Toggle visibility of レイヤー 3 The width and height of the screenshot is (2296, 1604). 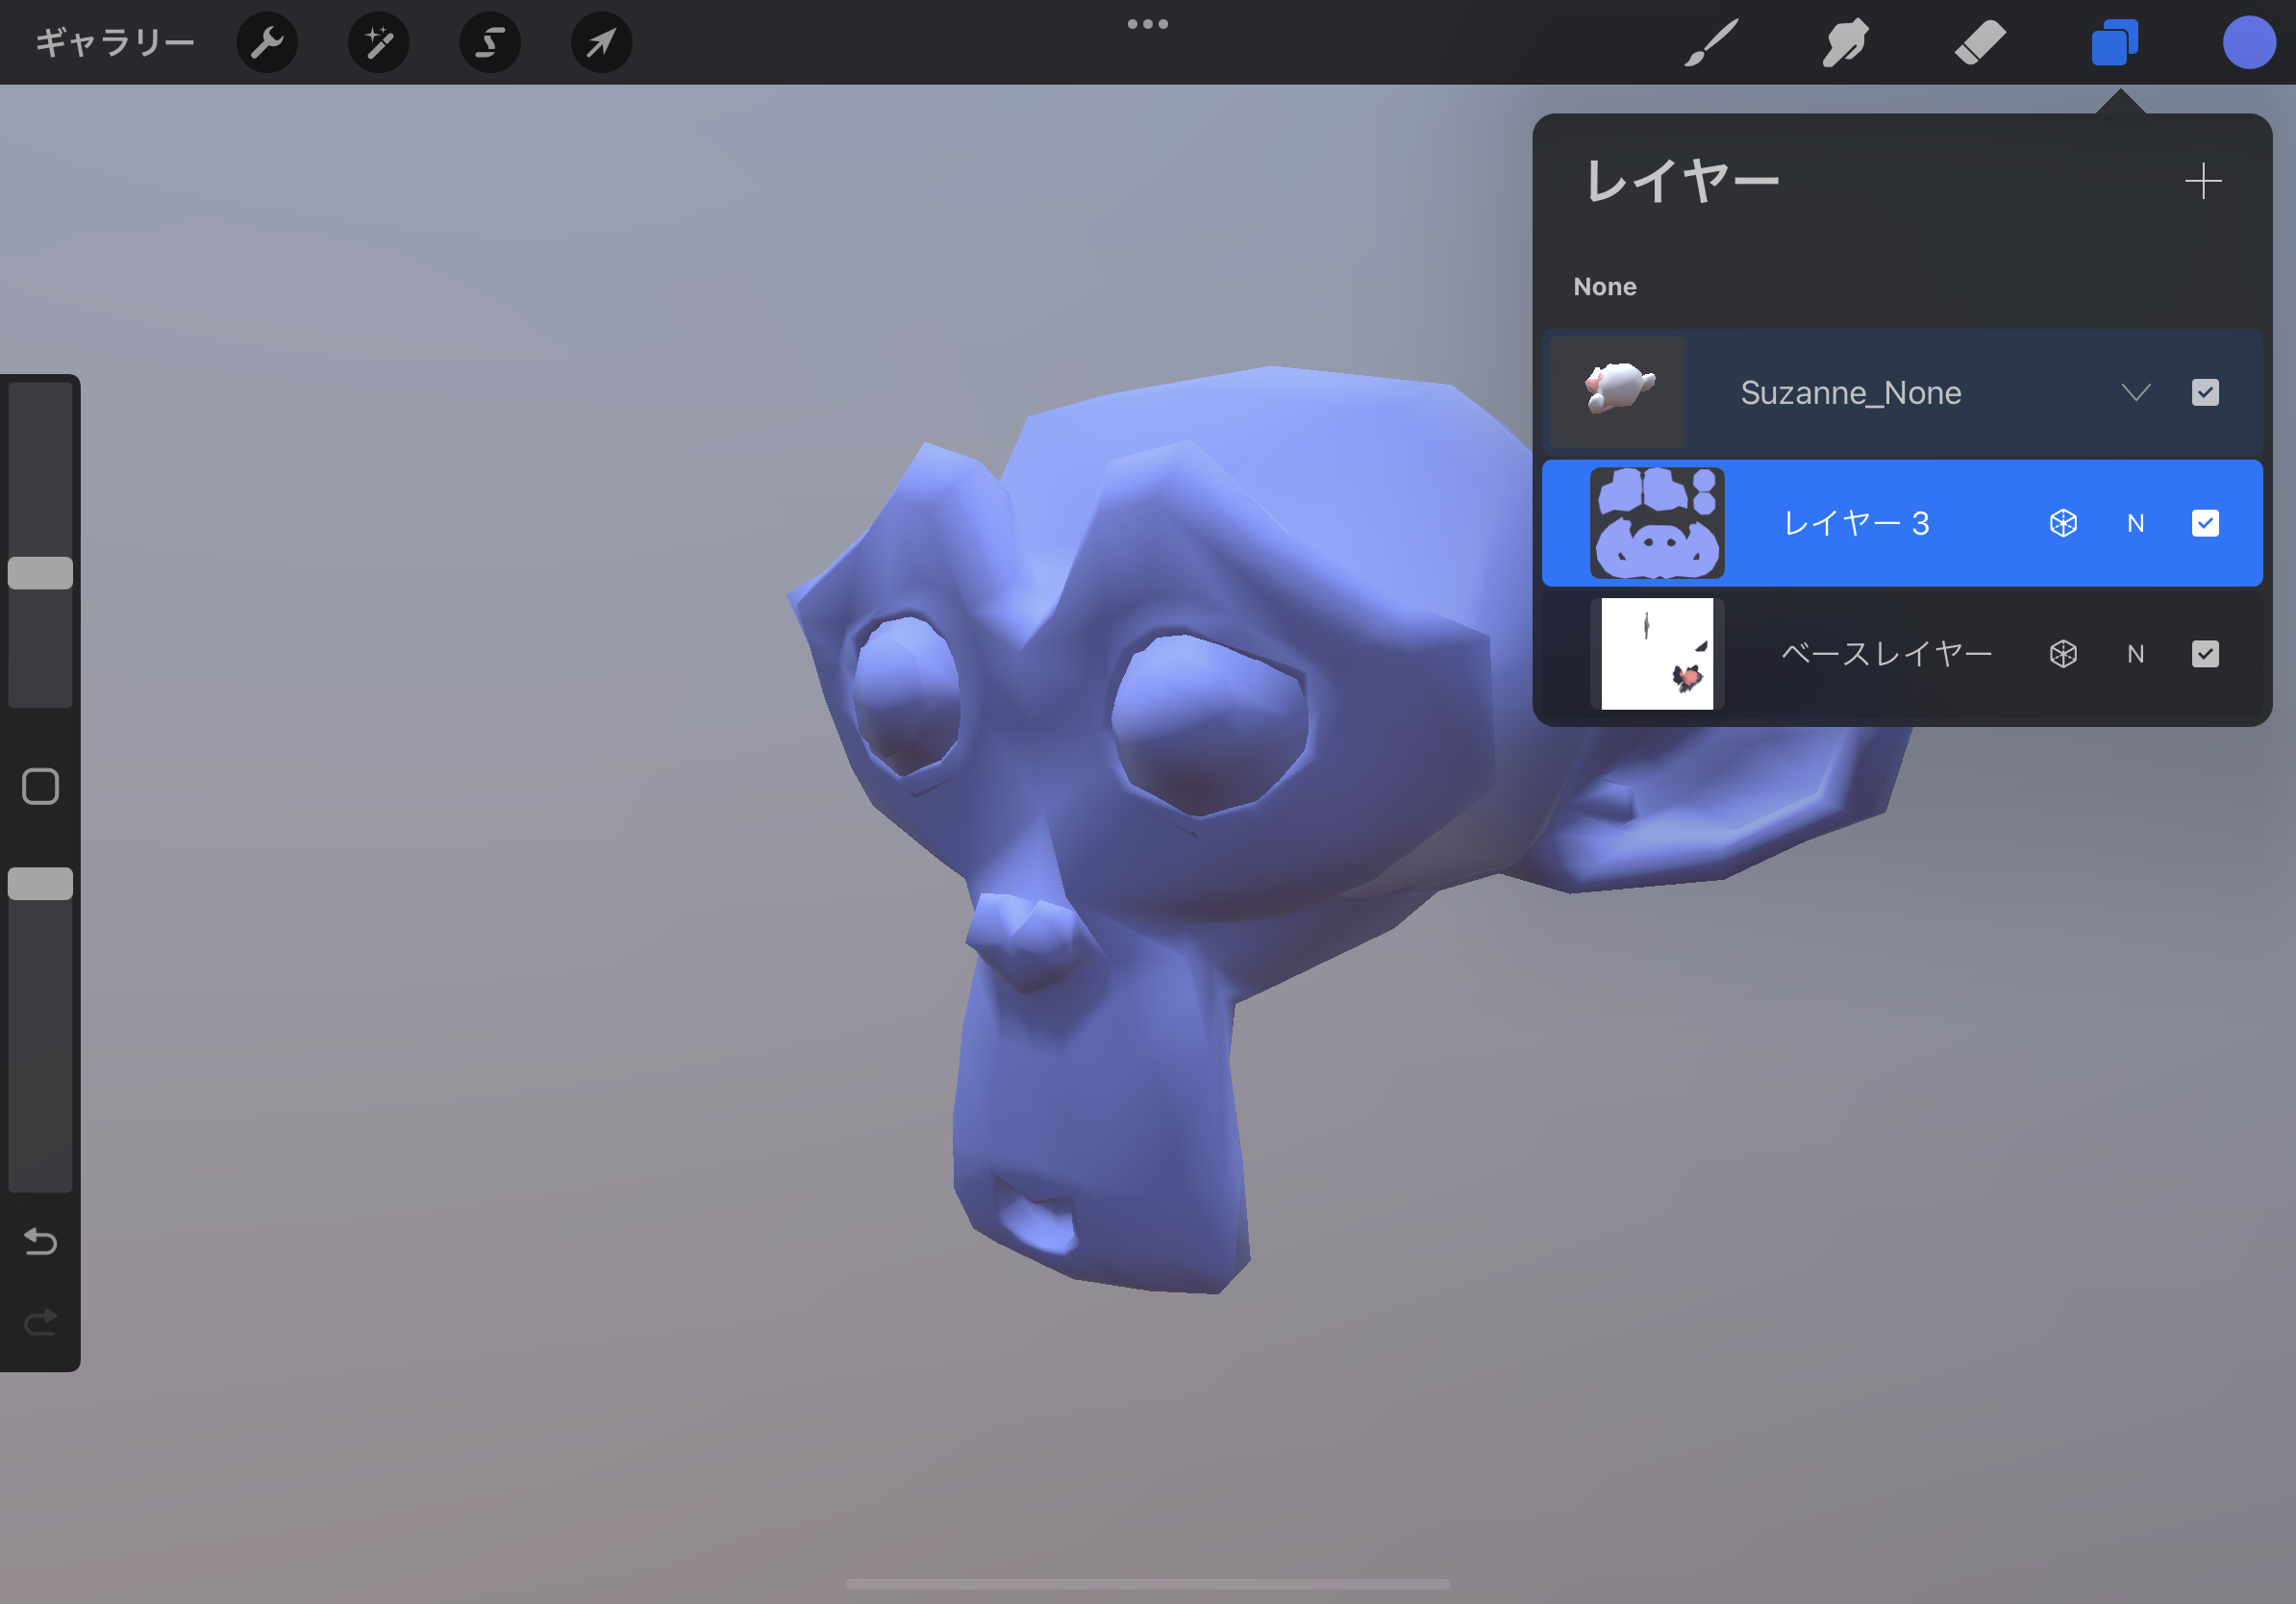2205,523
